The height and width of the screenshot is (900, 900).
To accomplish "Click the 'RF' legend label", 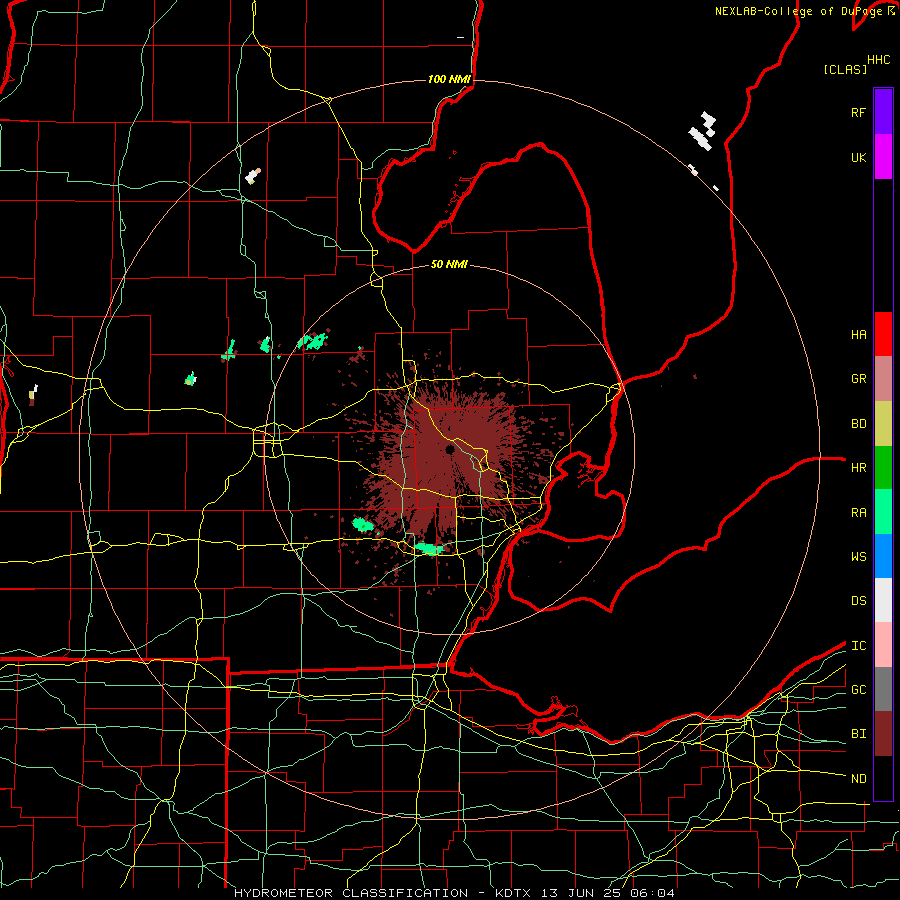I will point(858,112).
